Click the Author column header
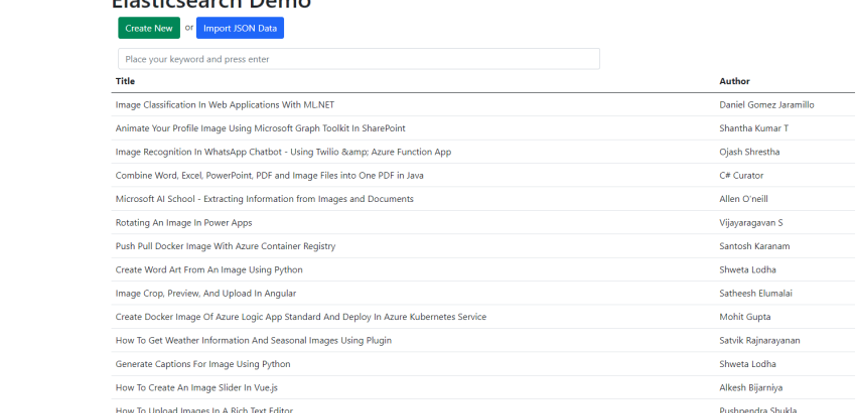This screenshot has width=856, height=413. 734,81
